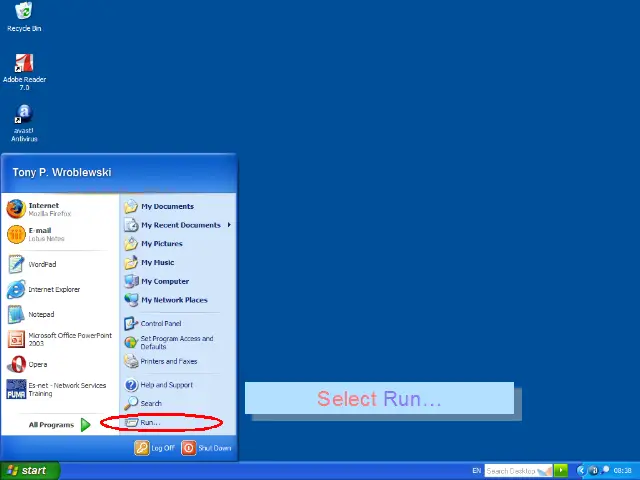Expand My Recent Documents submenu
This screenshot has height=480, width=640.
180,225
